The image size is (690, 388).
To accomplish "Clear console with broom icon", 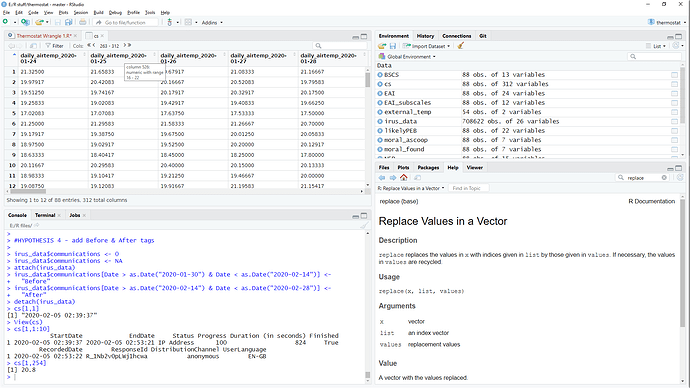I will point(363,226).
